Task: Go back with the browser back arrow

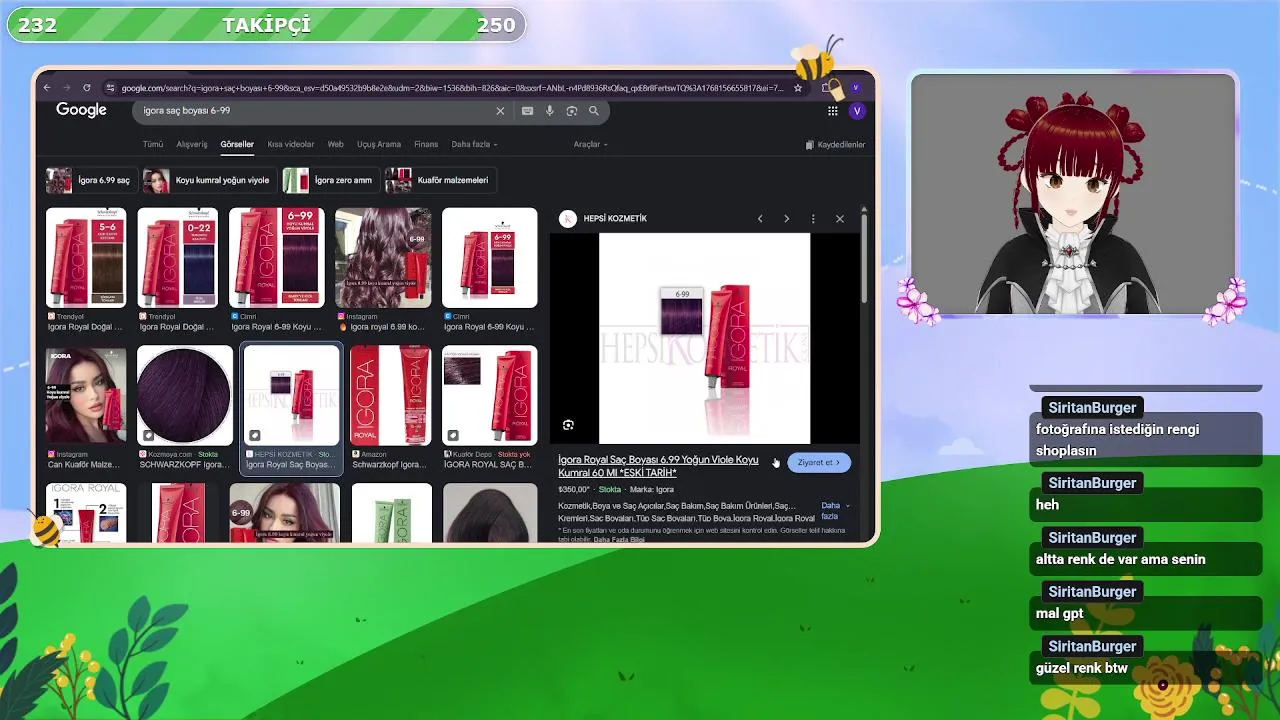Action: pyautogui.click(x=46, y=88)
